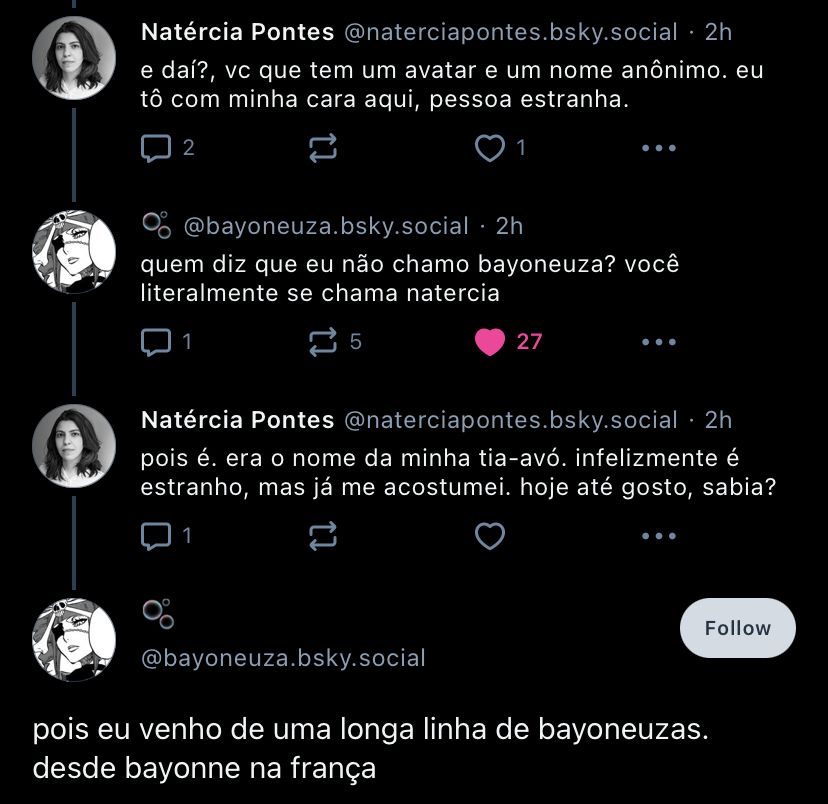Open Natércia Pontes's profile name
The image size is (828, 804).
click(x=237, y=31)
